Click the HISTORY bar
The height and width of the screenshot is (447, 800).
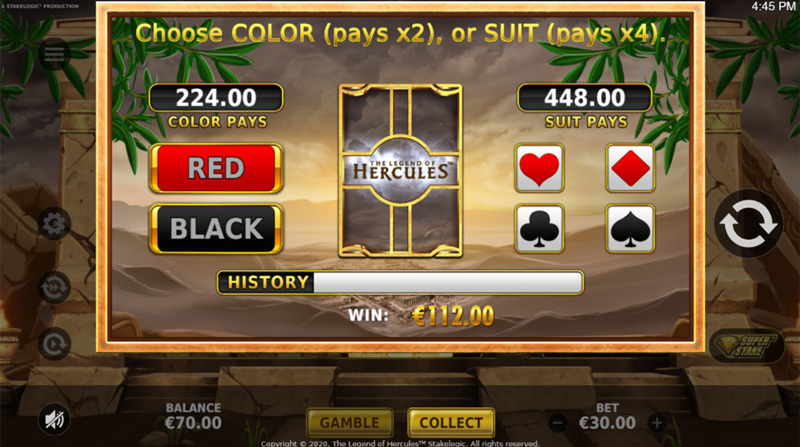[401, 283]
